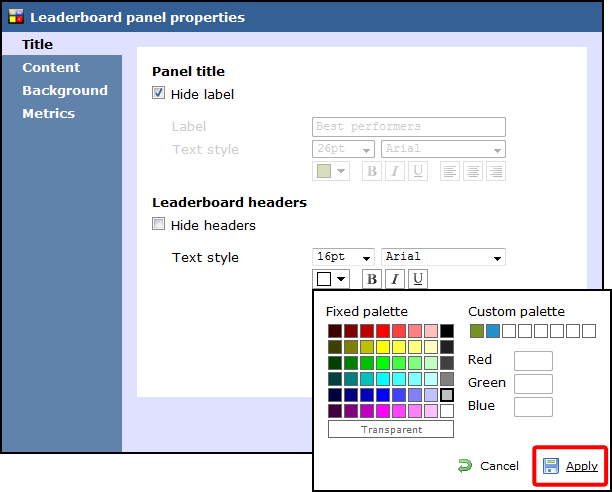Click the Transparent button in palette
The image size is (612, 492).
point(390,430)
